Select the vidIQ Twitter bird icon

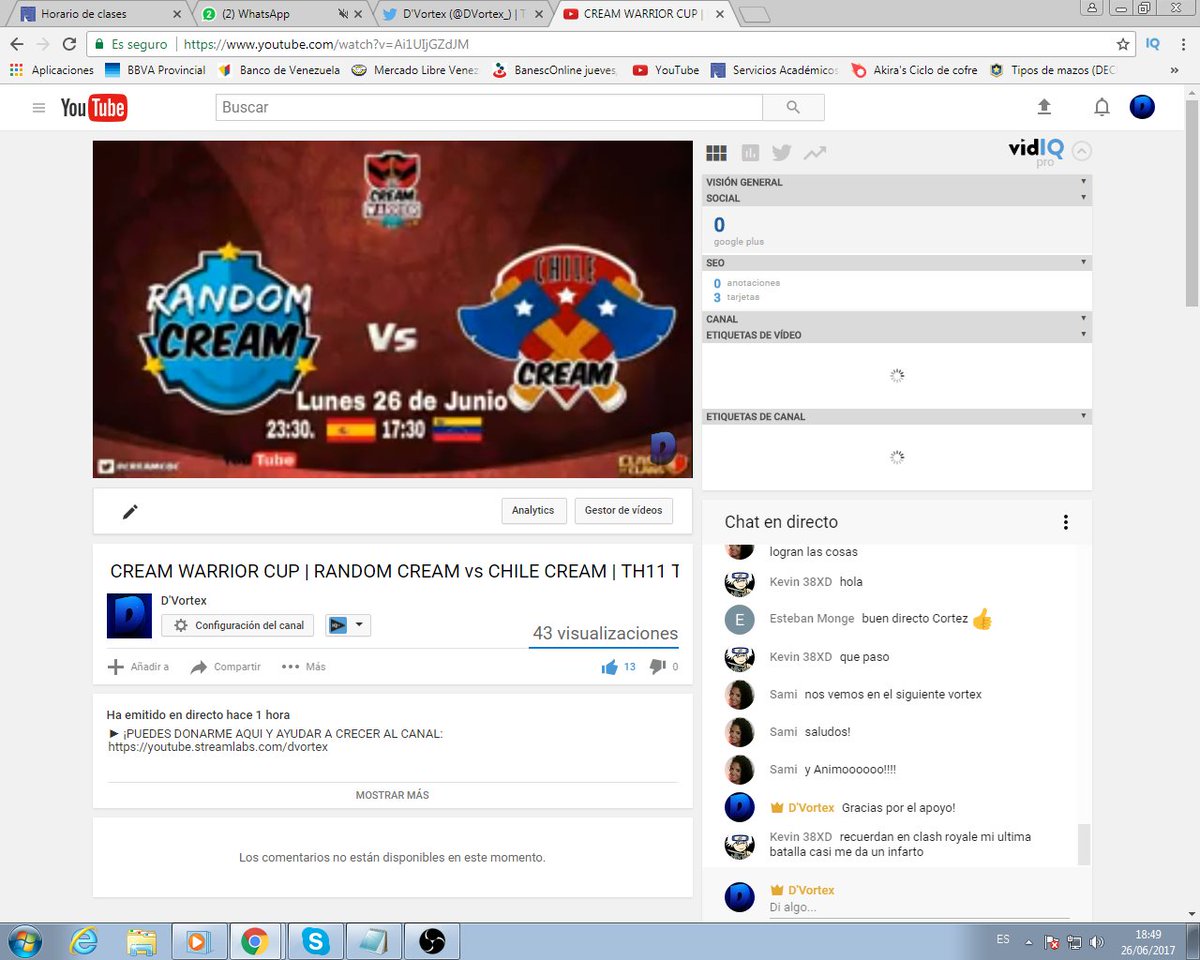[x=782, y=153]
